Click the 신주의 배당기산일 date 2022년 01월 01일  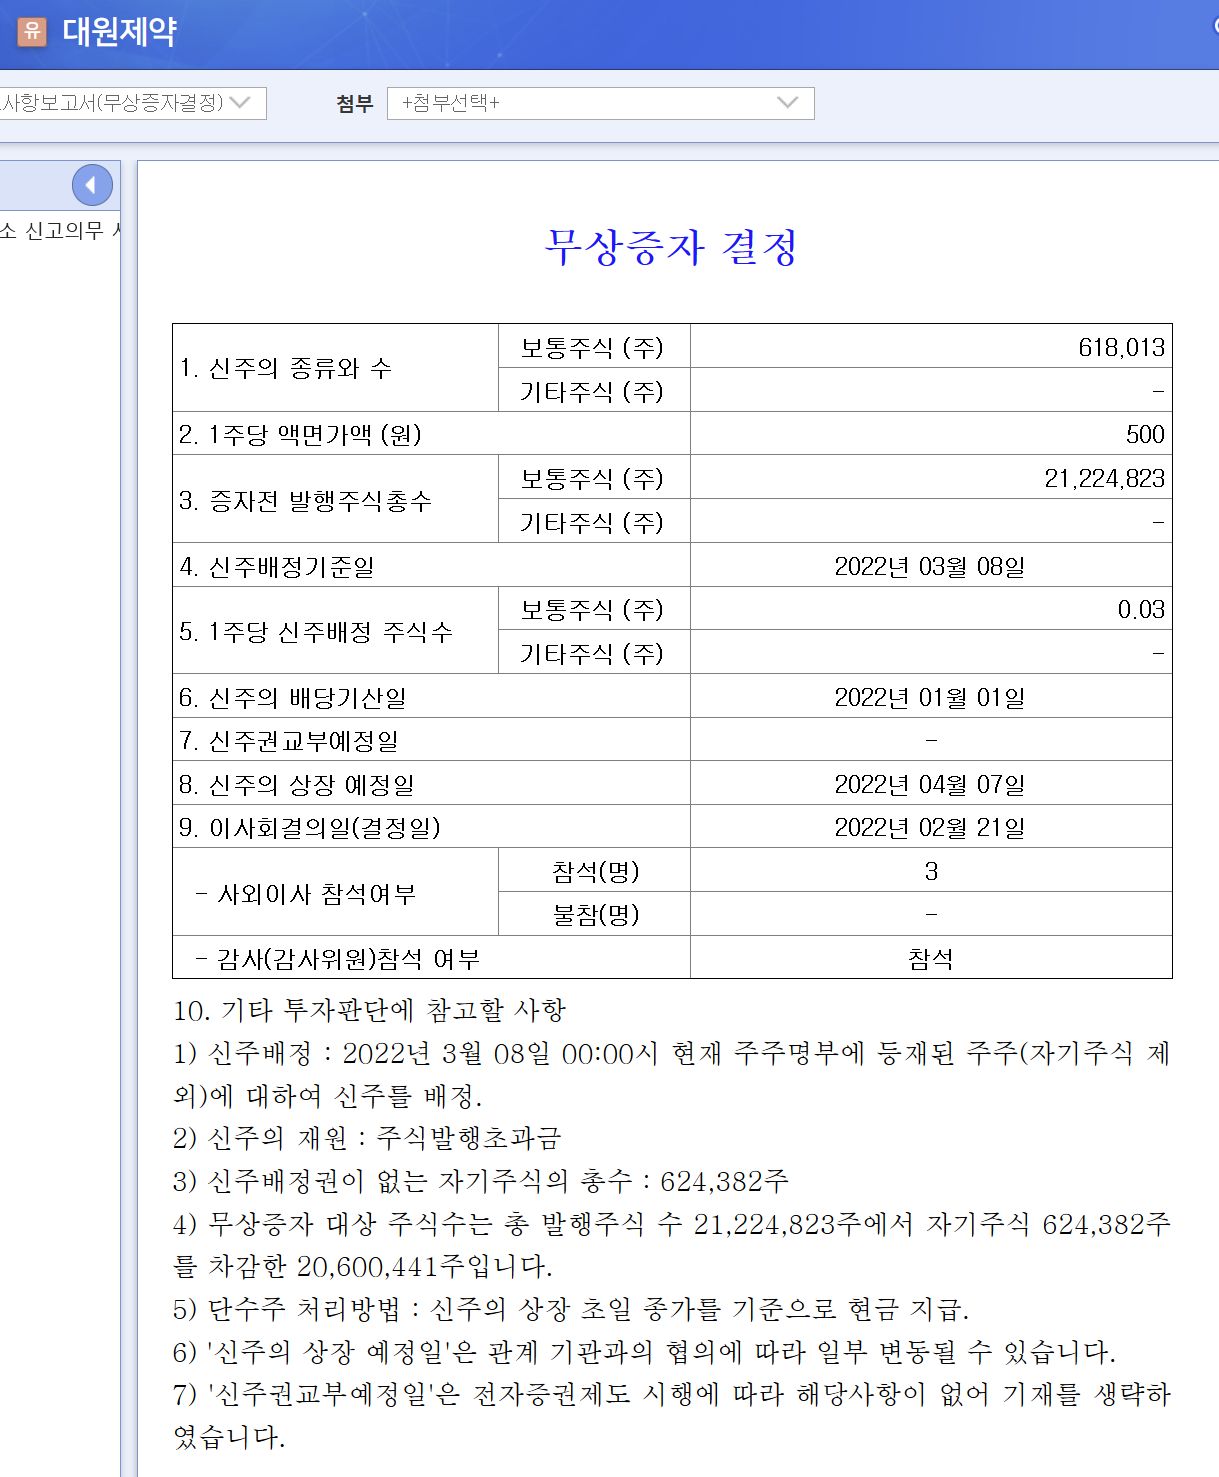click(x=930, y=697)
